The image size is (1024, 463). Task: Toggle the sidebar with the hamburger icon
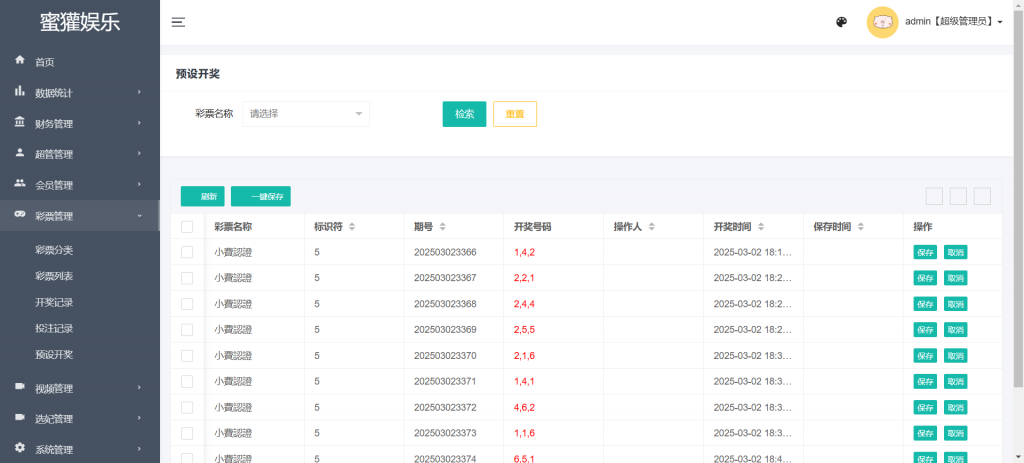click(178, 22)
